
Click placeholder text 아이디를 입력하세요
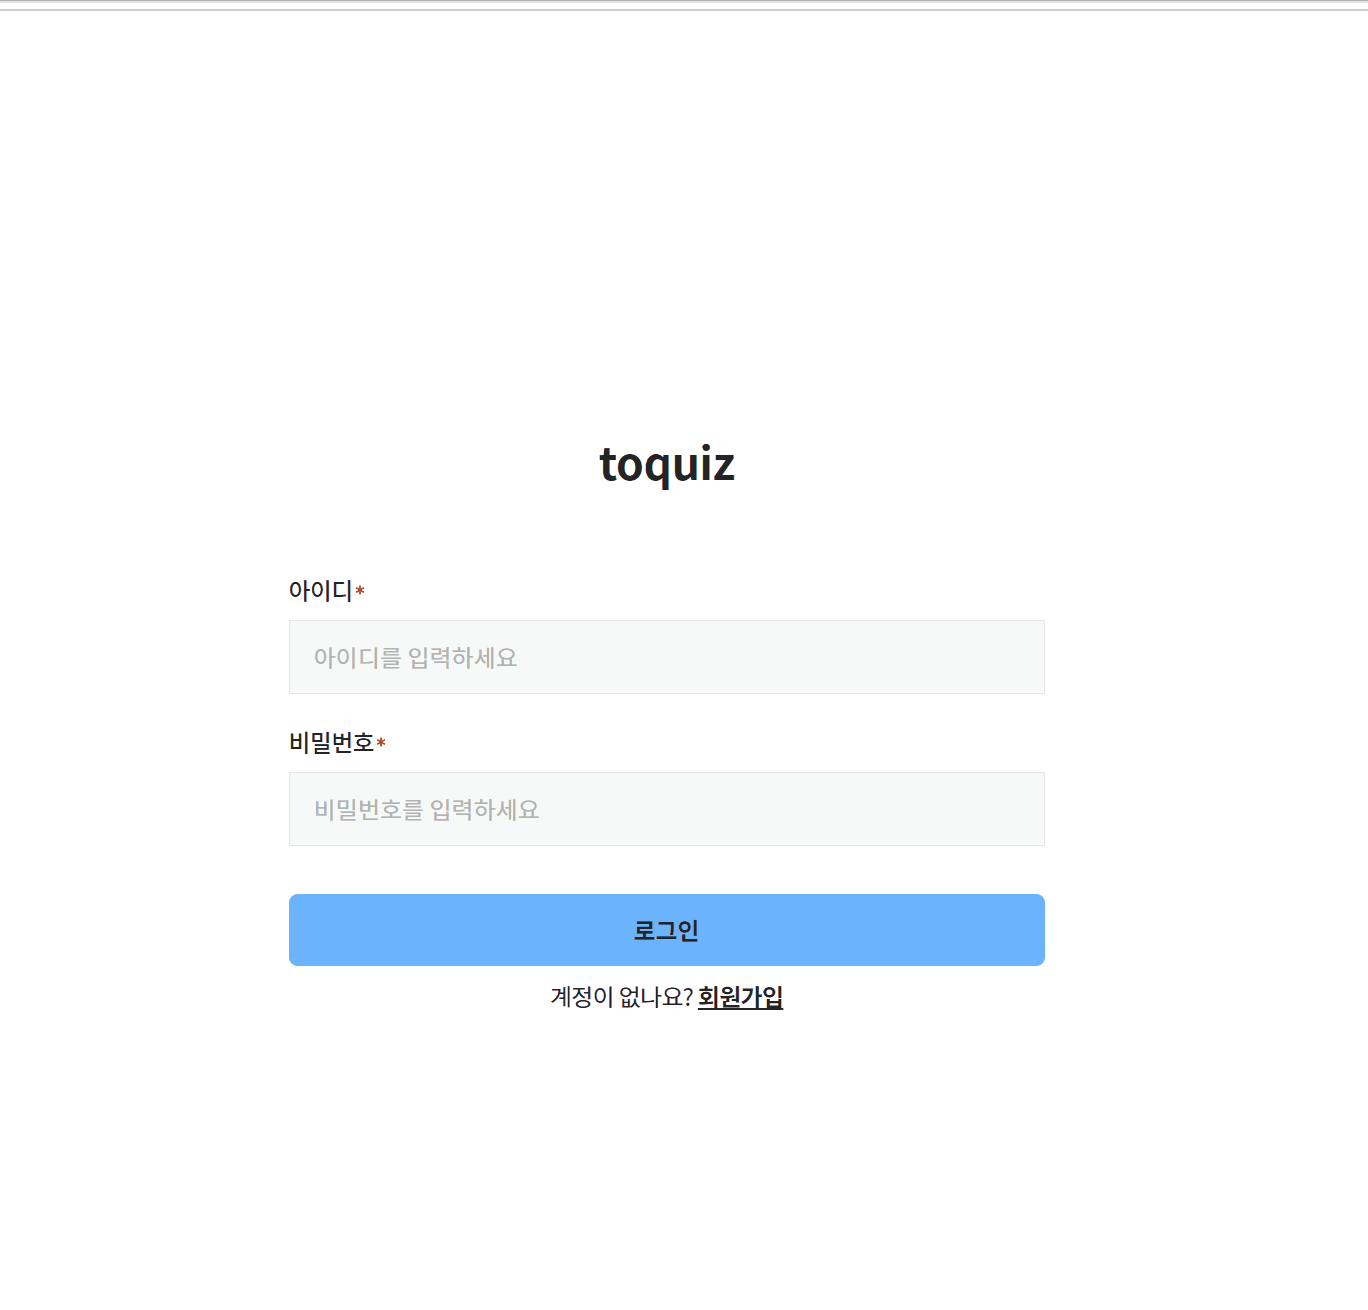(415, 658)
